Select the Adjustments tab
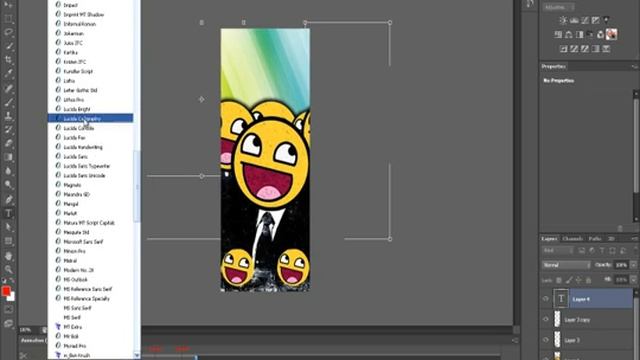Viewport: 640px width, 360px height. [558, 7]
